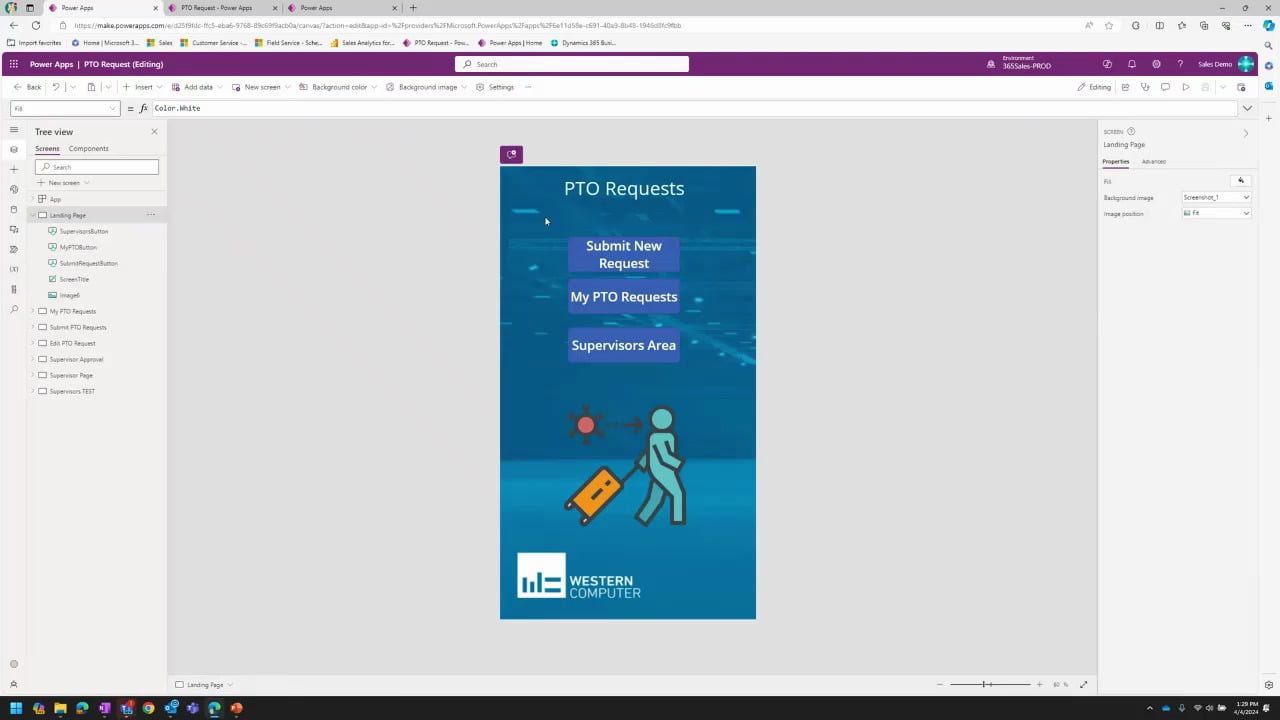Click inside the fx formula bar
The image size is (1280, 720).
[300, 108]
